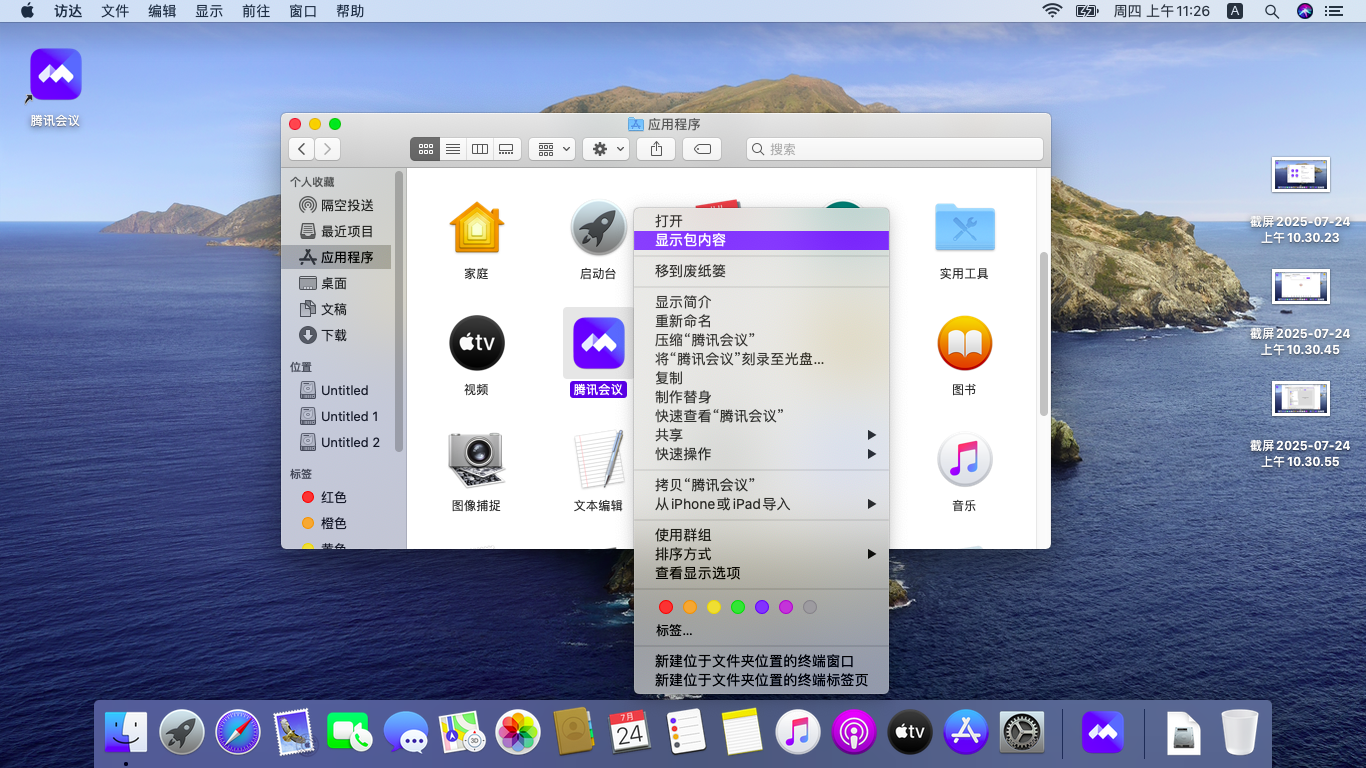Expand the 从iPhone或iPad导入 submenu

(x=761, y=504)
